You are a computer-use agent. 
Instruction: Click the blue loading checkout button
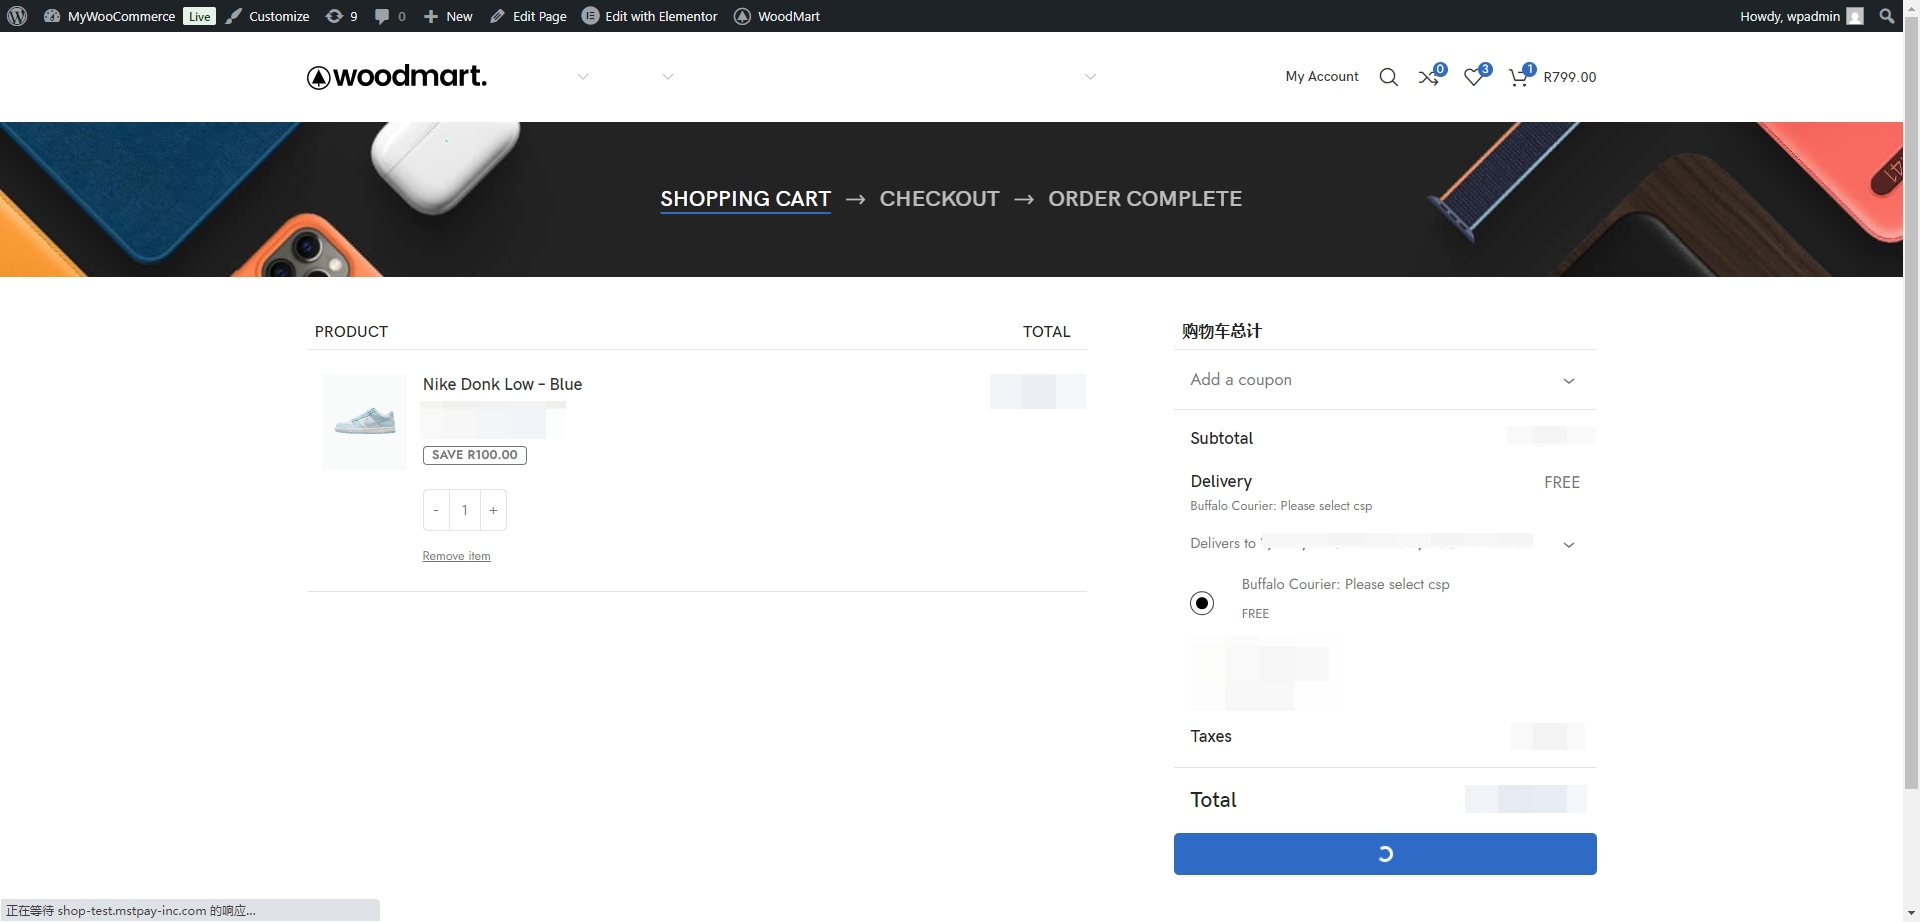(1385, 854)
